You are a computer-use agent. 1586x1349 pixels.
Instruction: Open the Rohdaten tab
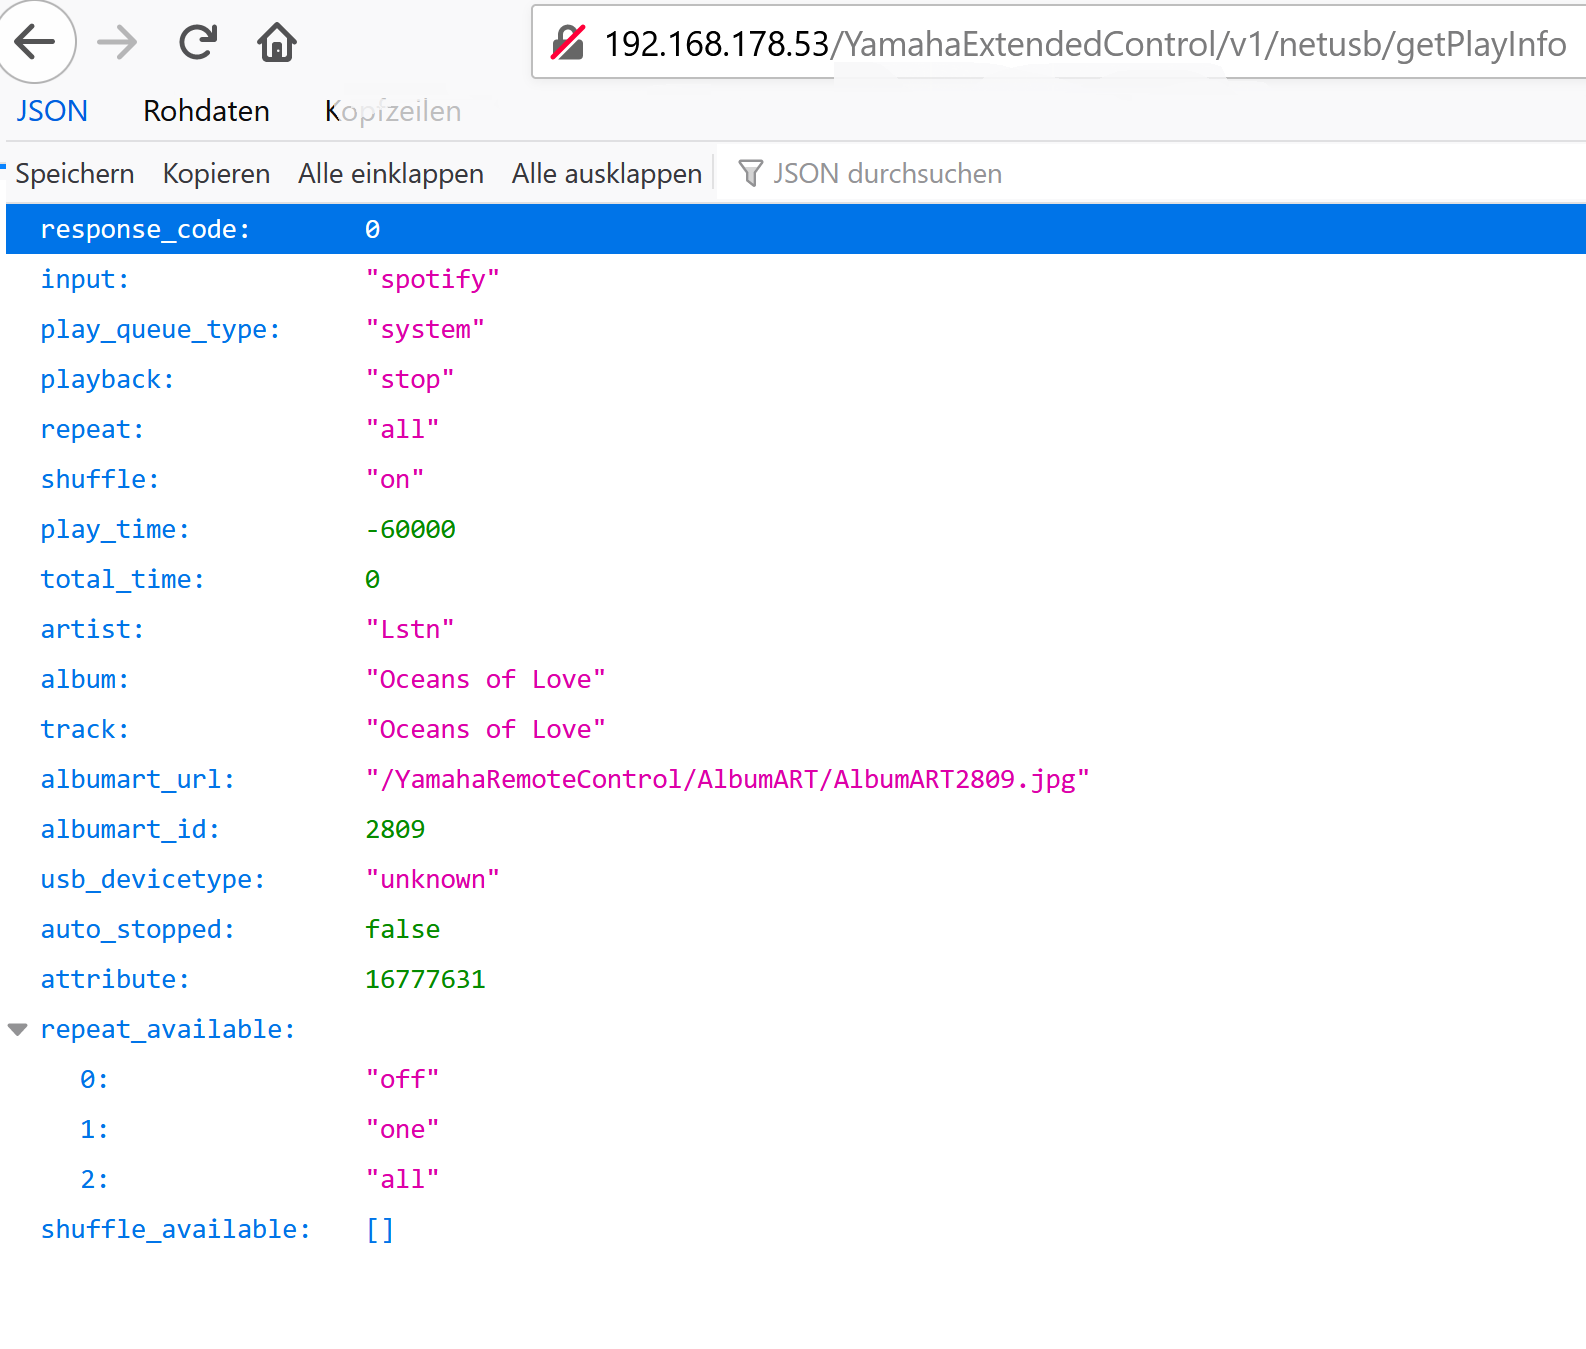click(206, 111)
